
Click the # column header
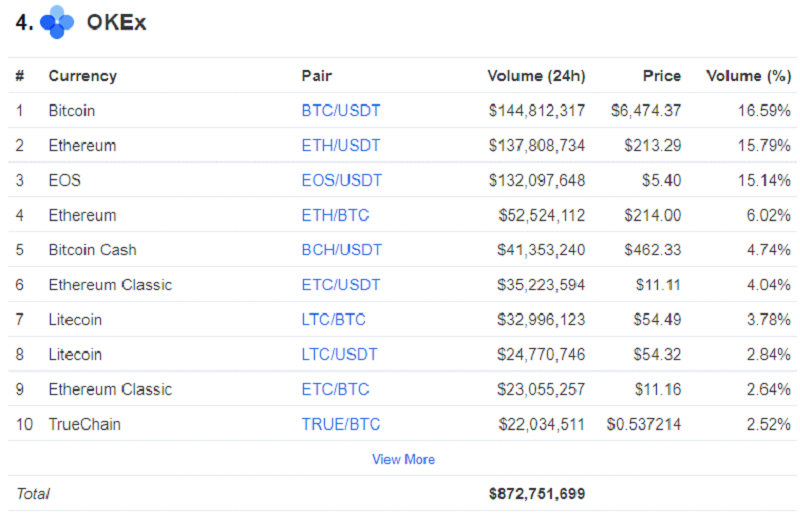pyautogui.click(x=20, y=76)
